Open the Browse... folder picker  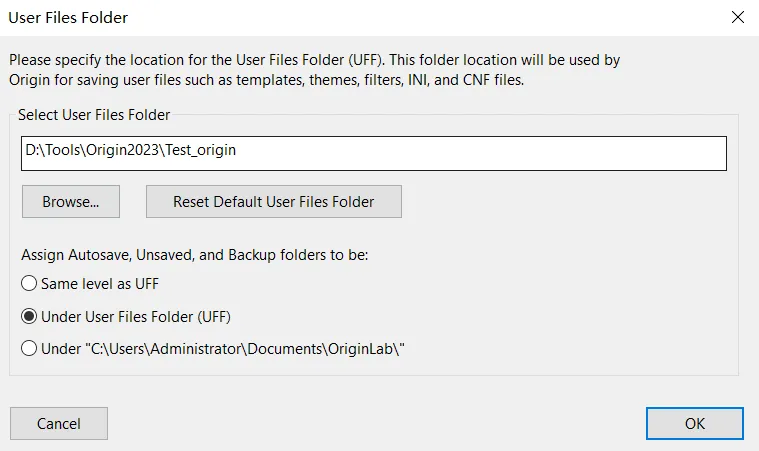click(70, 201)
